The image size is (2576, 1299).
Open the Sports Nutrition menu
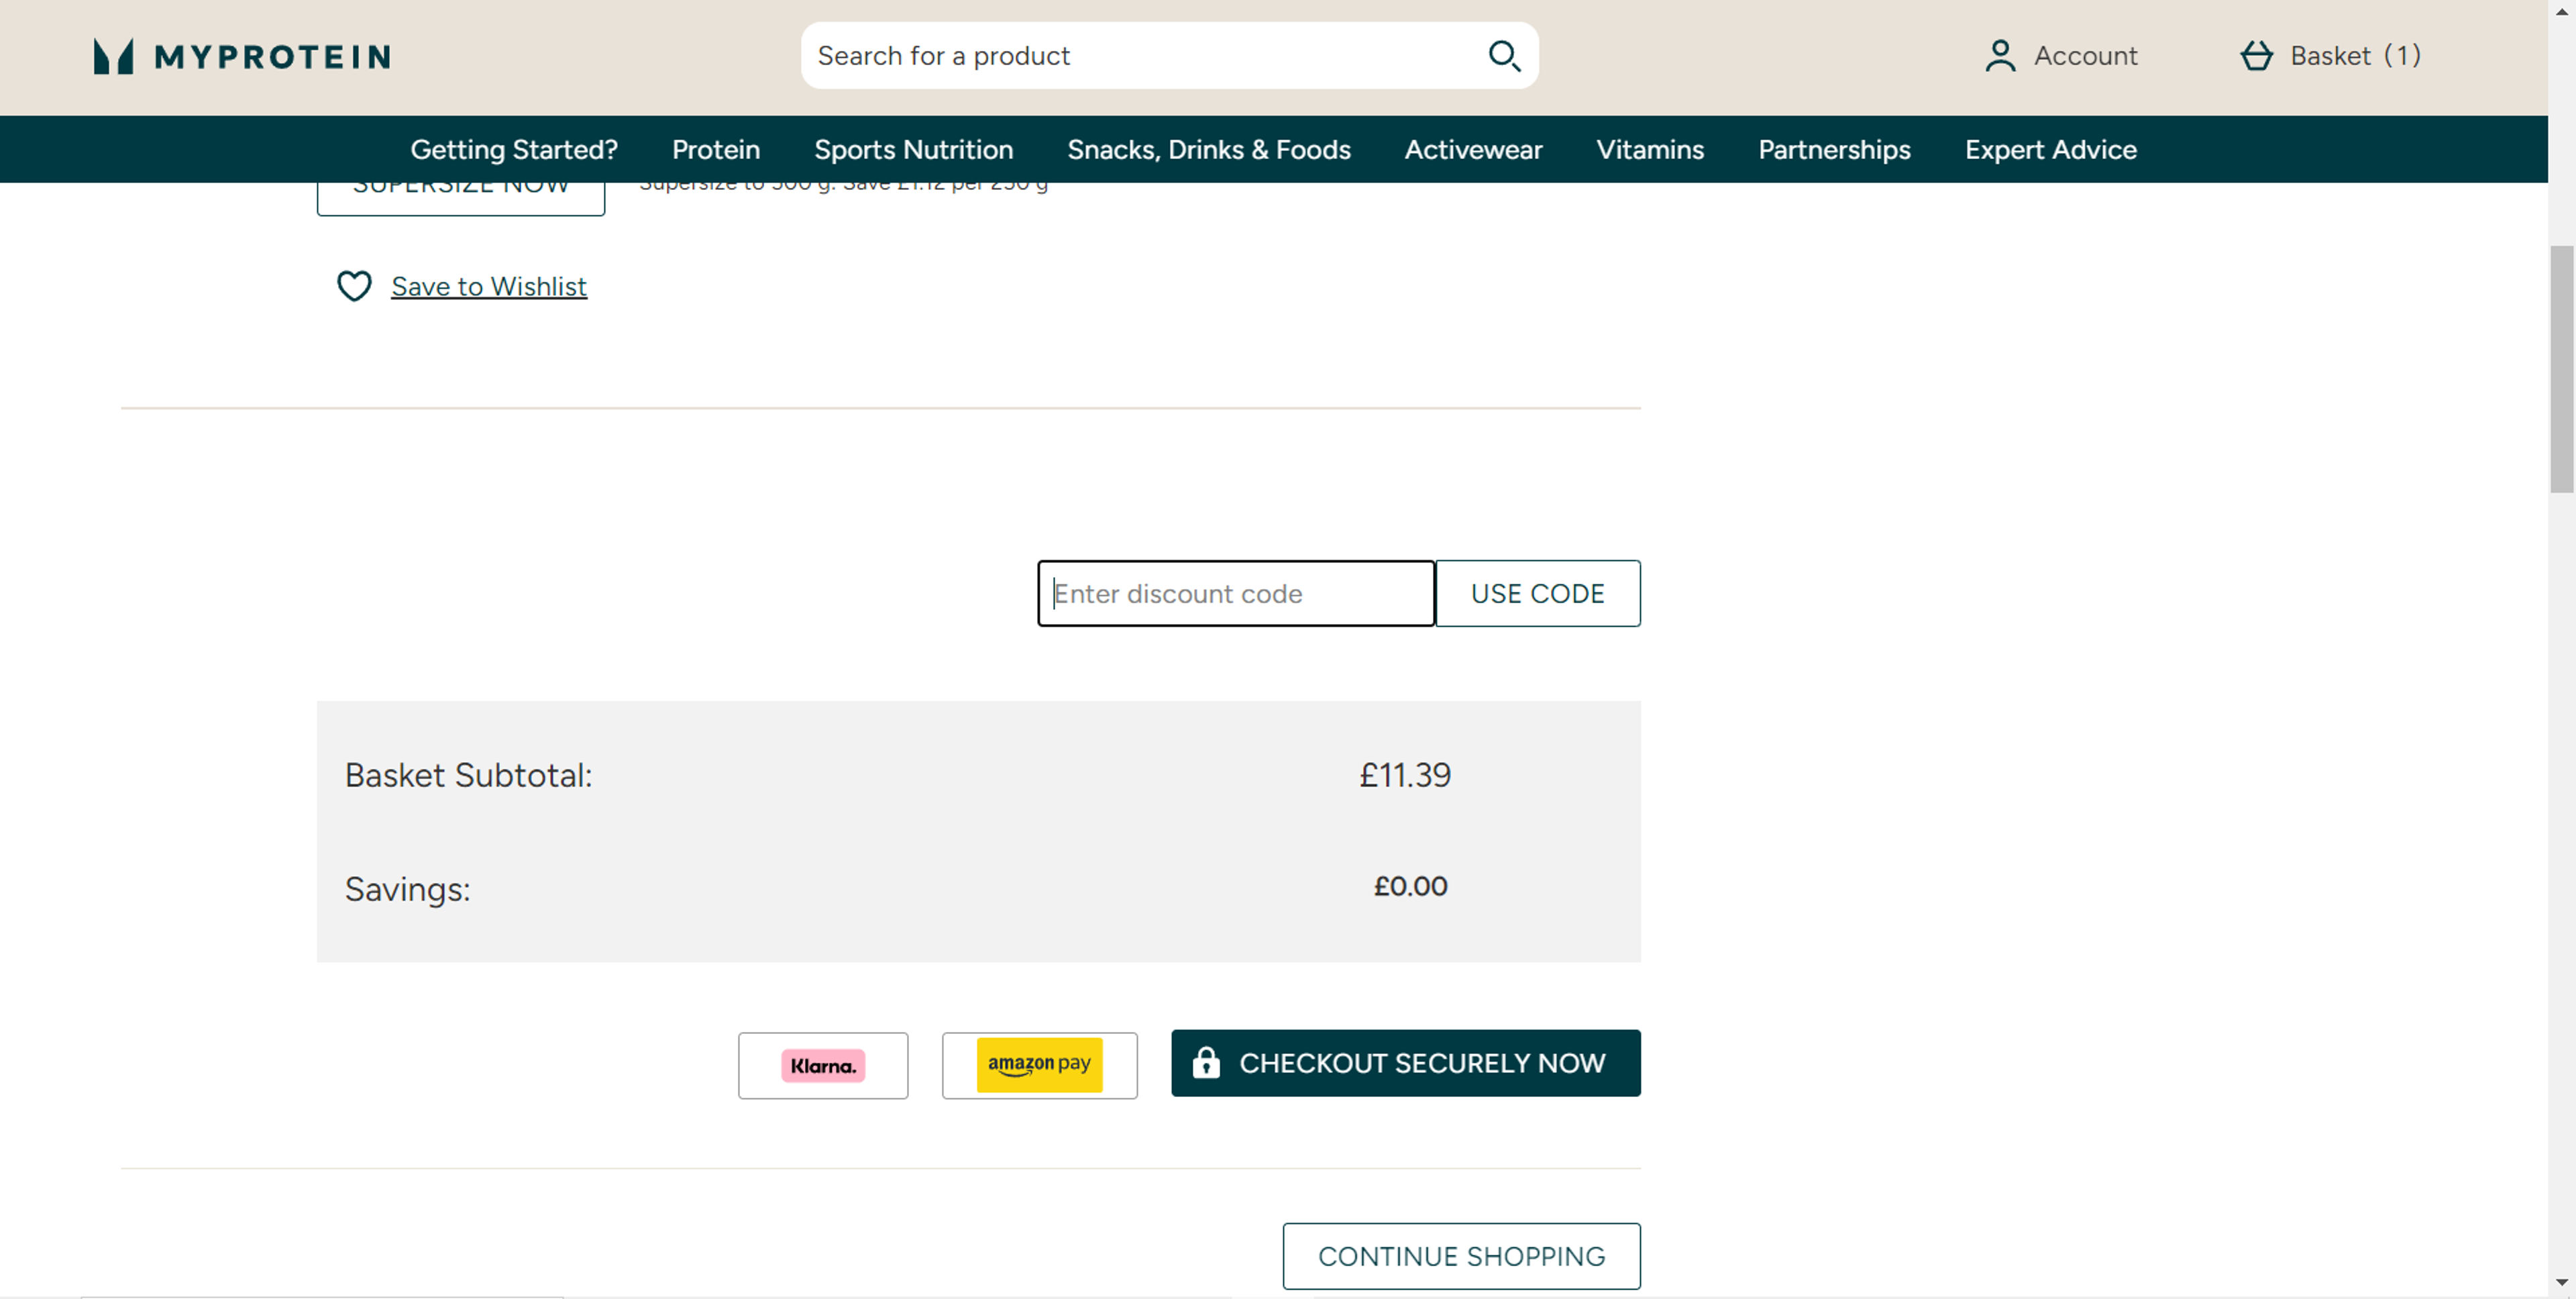[x=914, y=150]
